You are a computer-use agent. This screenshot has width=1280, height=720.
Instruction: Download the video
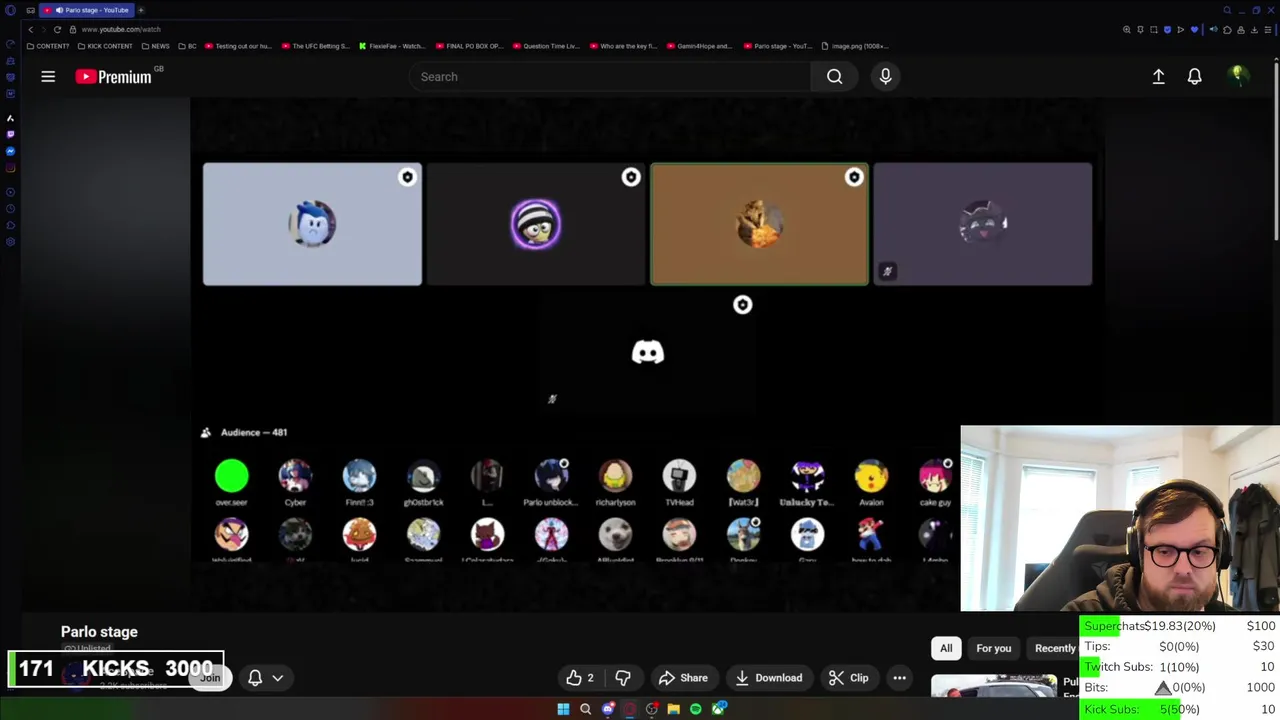point(768,678)
